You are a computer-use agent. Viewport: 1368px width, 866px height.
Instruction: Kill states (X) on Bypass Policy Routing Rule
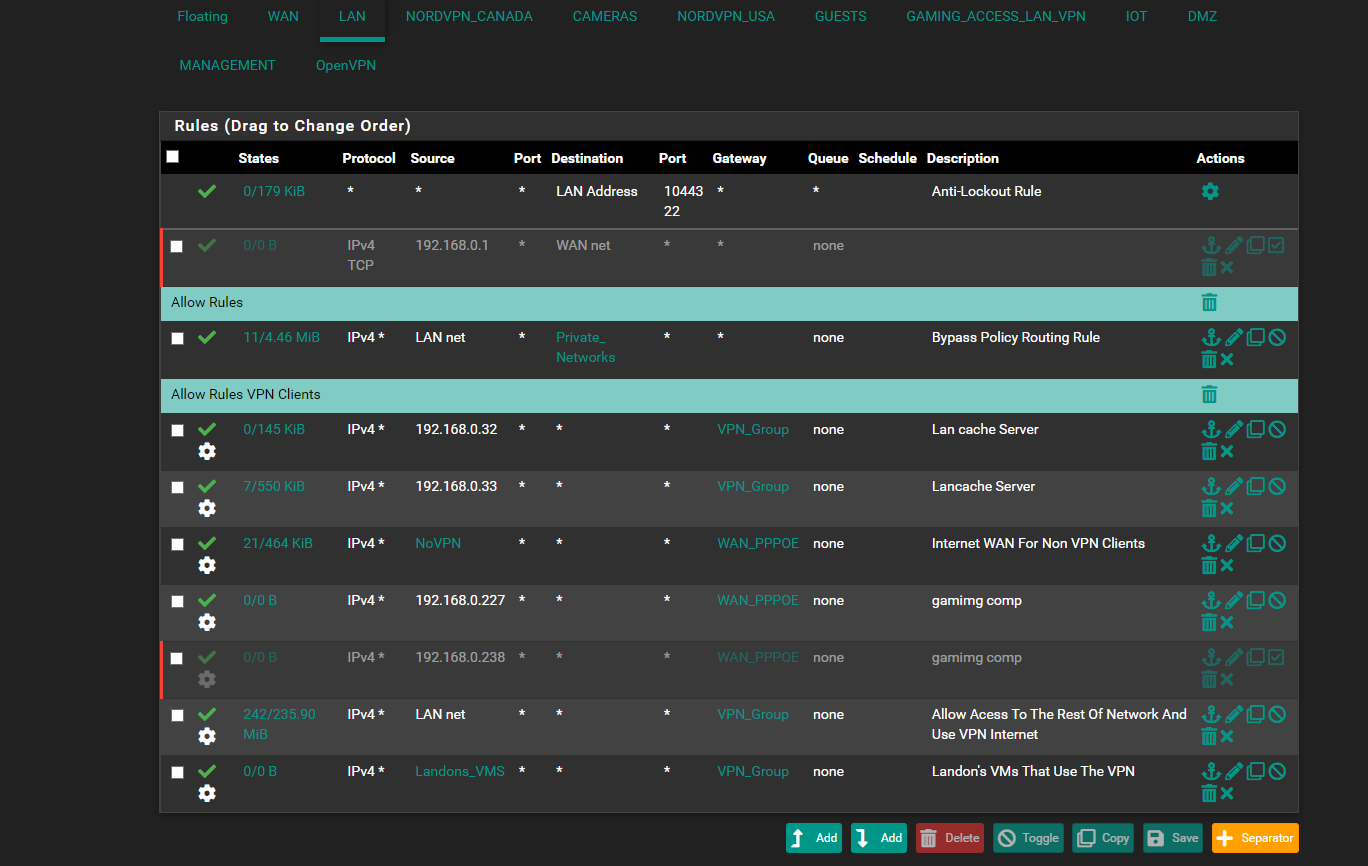(x=1227, y=359)
